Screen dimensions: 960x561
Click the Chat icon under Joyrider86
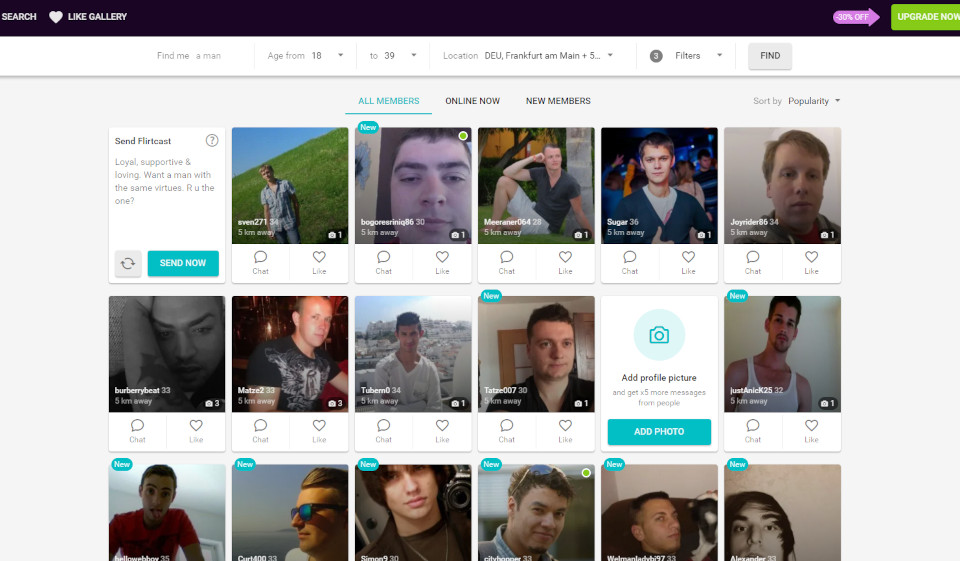click(753, 257)
